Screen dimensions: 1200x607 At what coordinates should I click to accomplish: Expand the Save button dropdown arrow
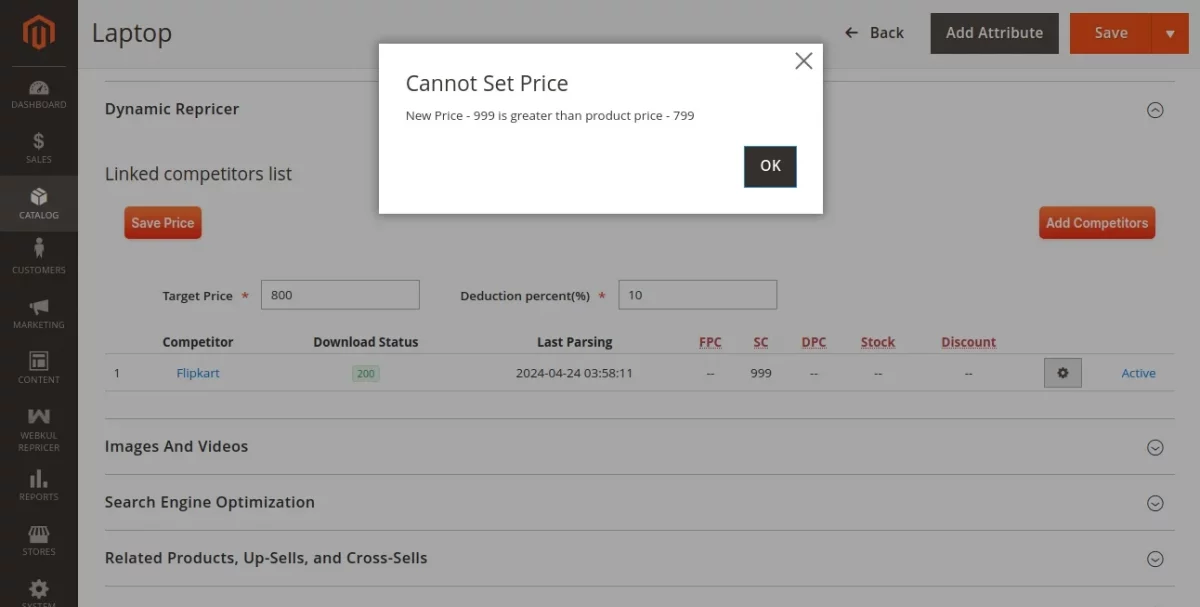1168,32
